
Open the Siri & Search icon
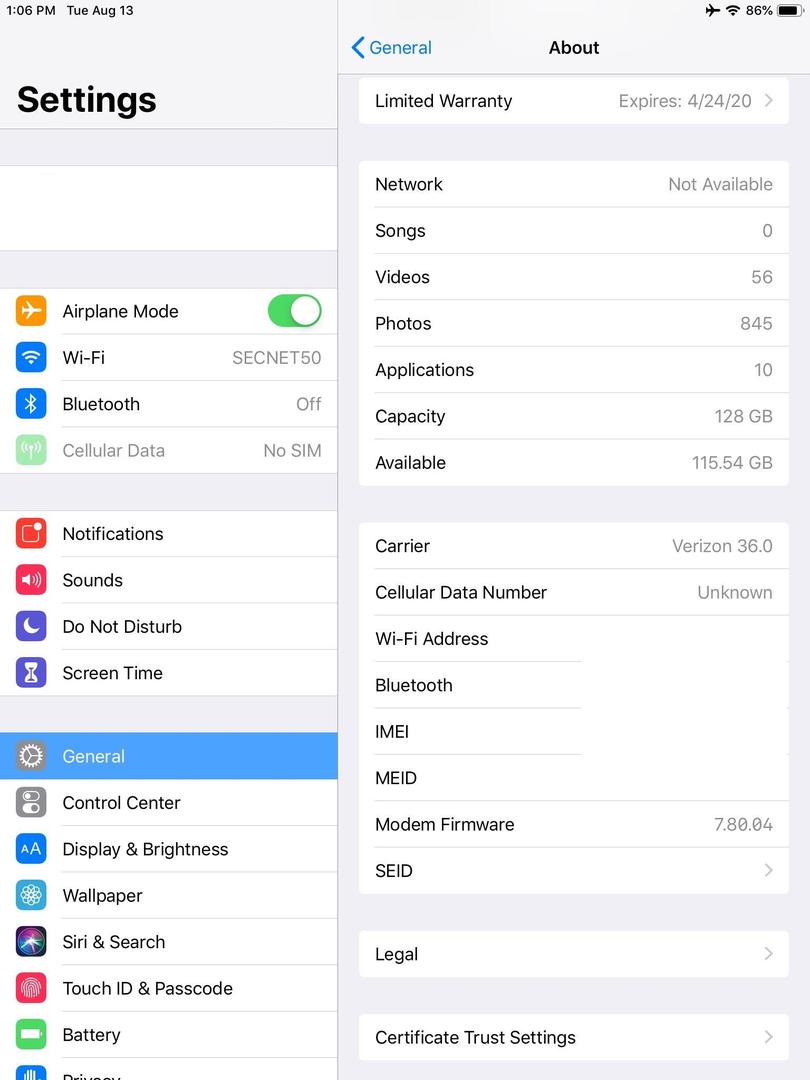[x=31, y=942]
